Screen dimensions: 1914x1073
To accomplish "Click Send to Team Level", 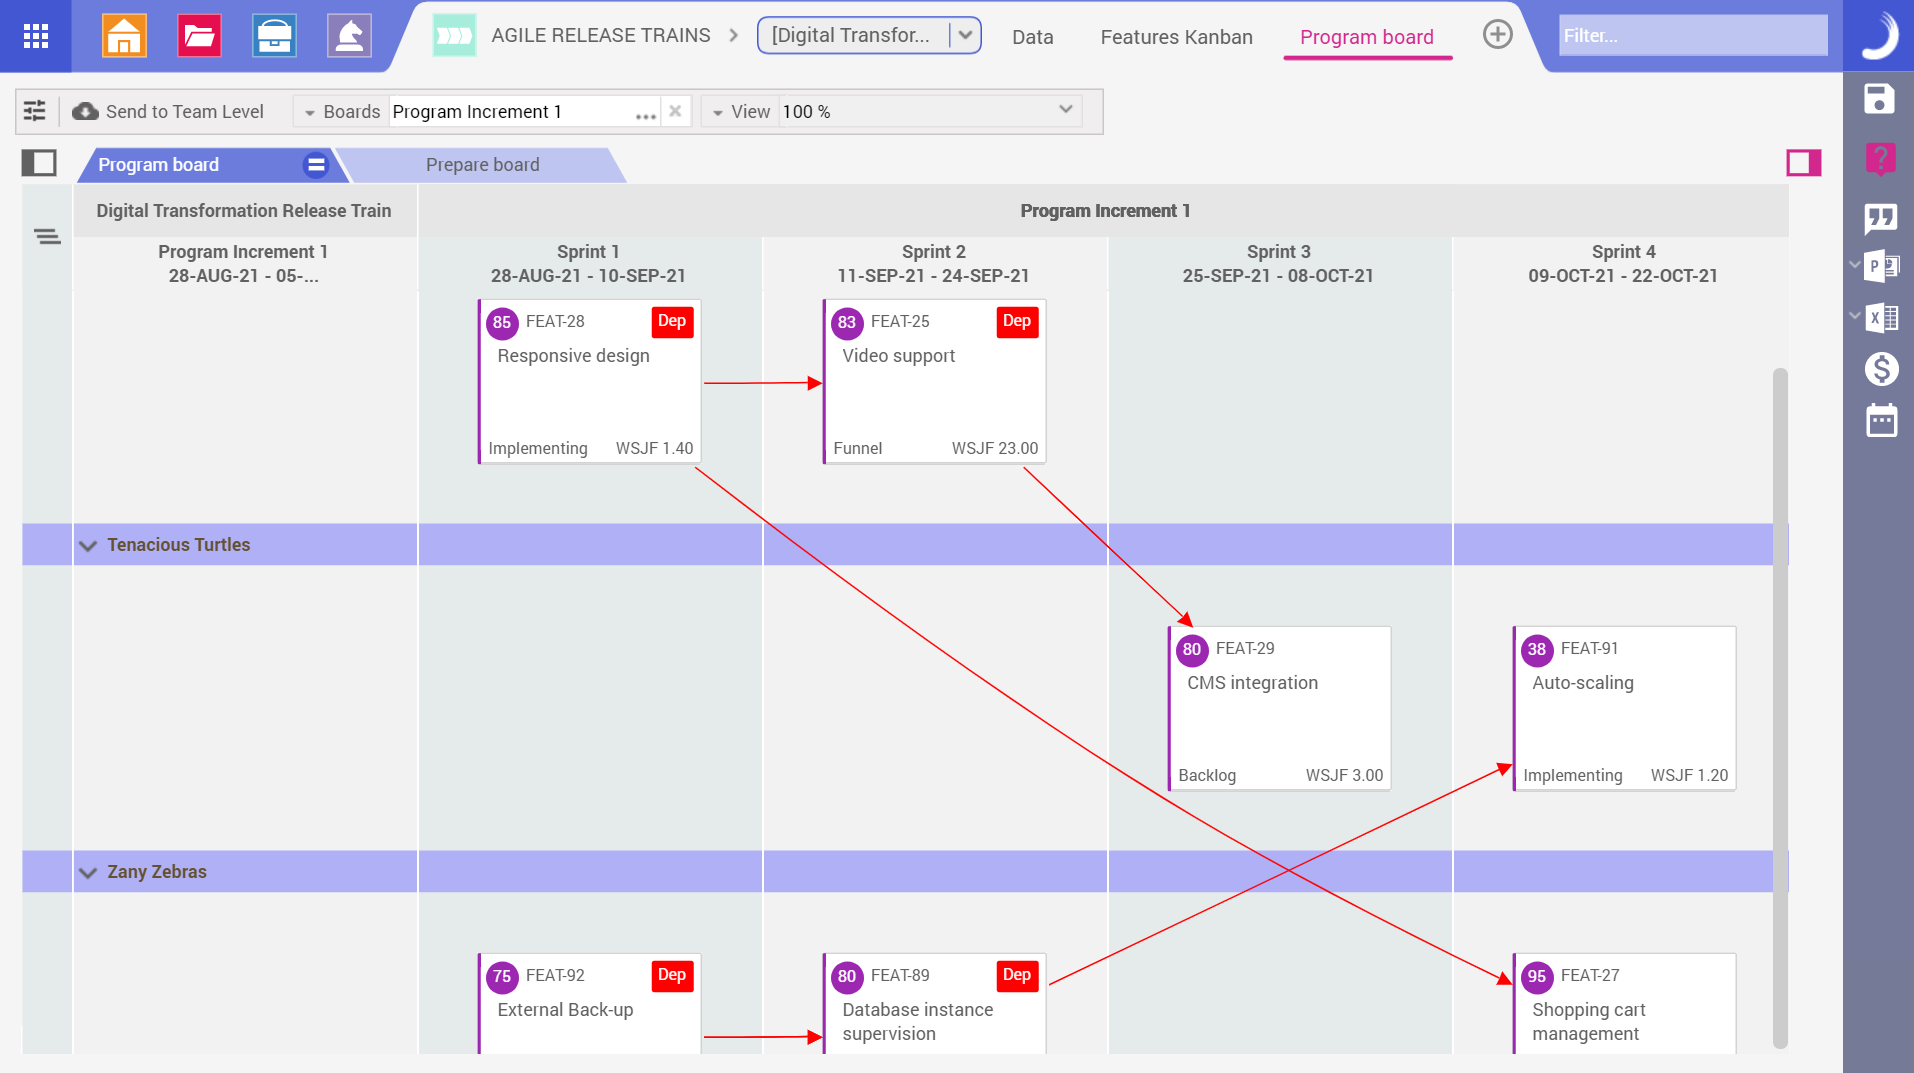I will (x=168, y=111).
